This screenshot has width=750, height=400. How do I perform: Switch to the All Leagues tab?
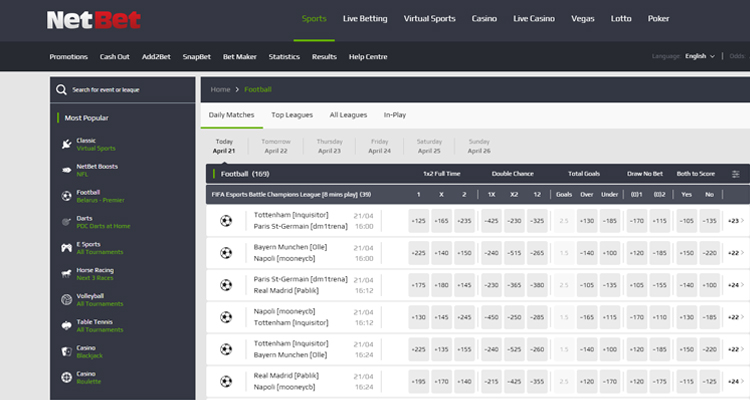pyautogui.click(x=348, y=115)
